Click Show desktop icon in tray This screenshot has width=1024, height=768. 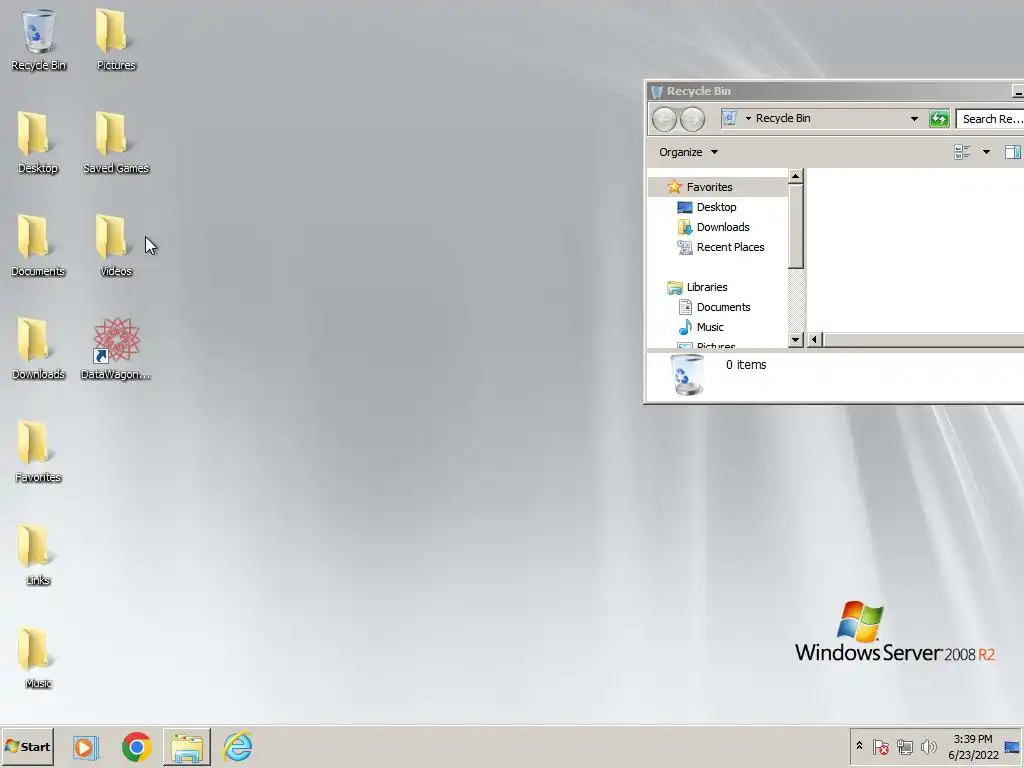[x=1012, y=747]
